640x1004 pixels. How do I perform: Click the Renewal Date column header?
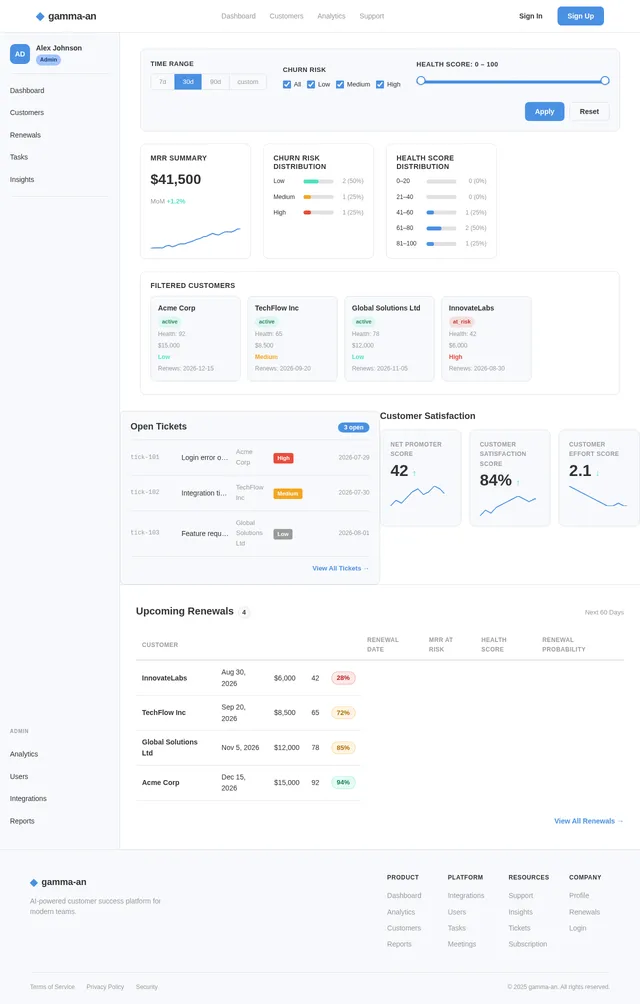click(383, 644)
